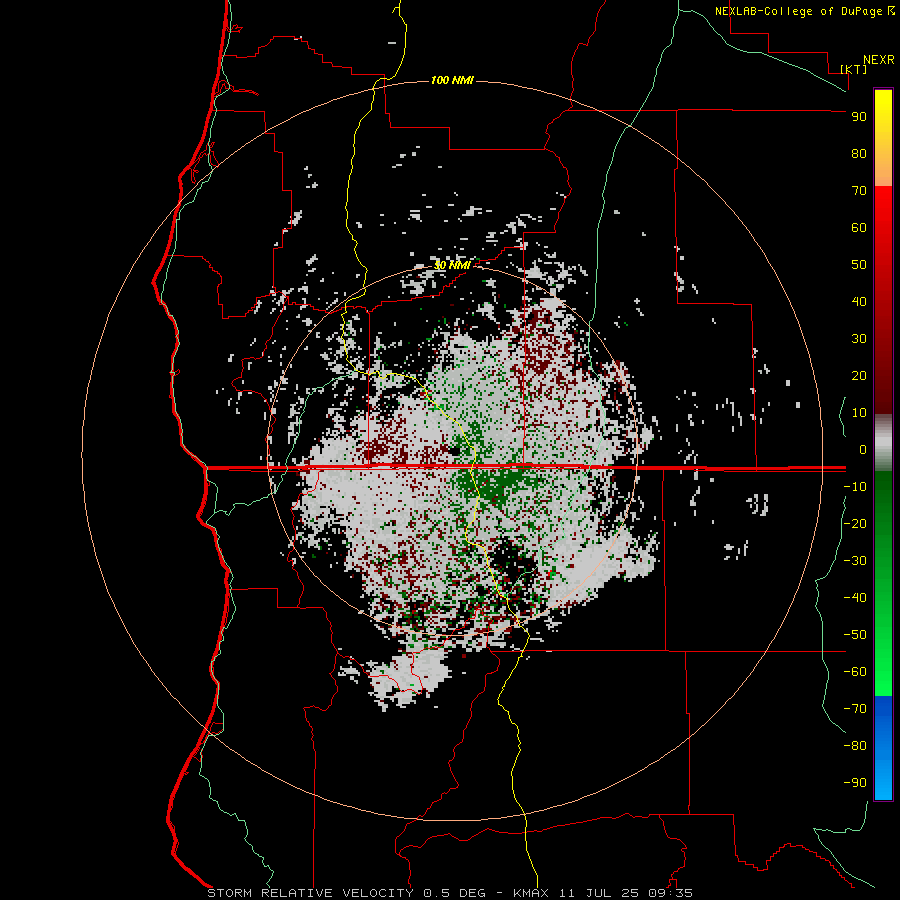Viewport: 900px width, 900px height.
Task: Click the -20 value on the velocity scale
Action: click(855, 523)
